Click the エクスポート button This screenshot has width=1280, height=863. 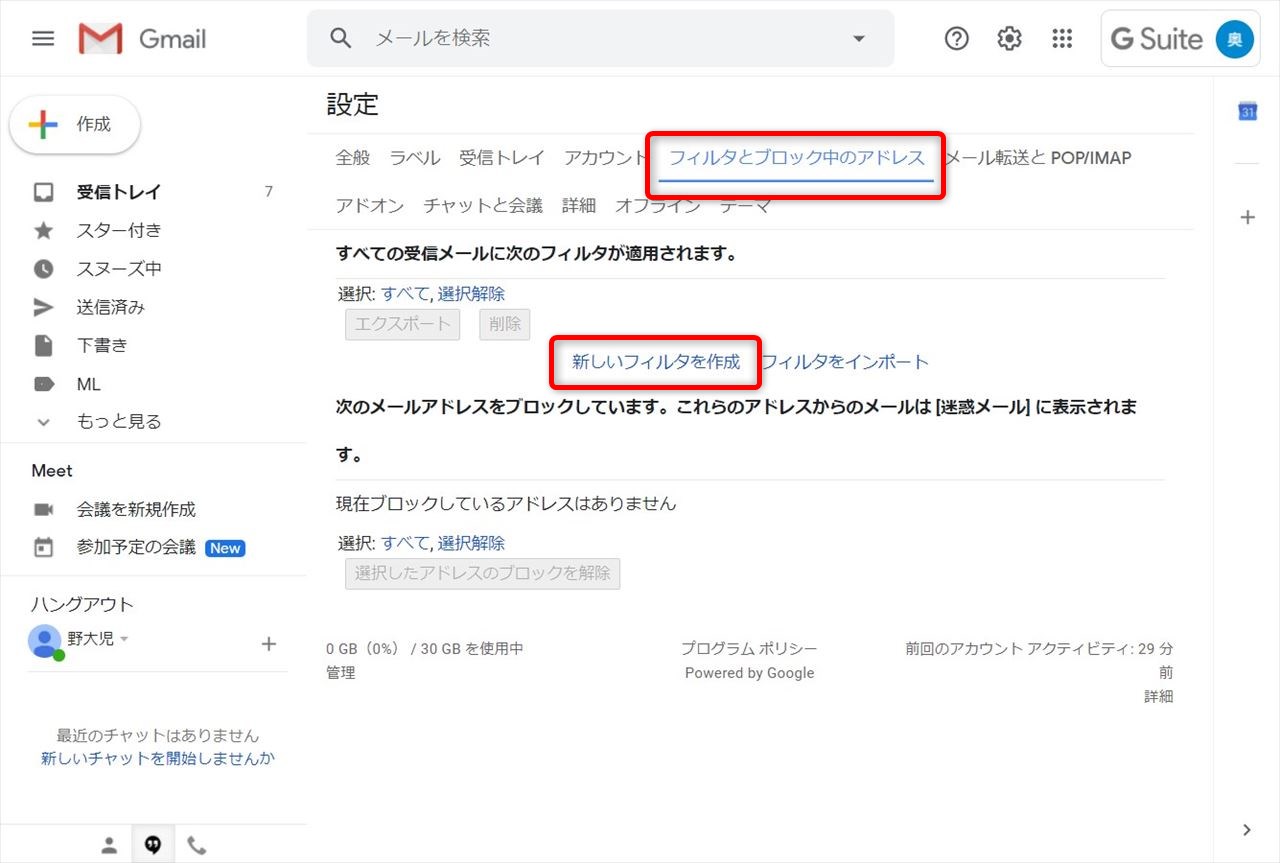click(x=403, y=324)
